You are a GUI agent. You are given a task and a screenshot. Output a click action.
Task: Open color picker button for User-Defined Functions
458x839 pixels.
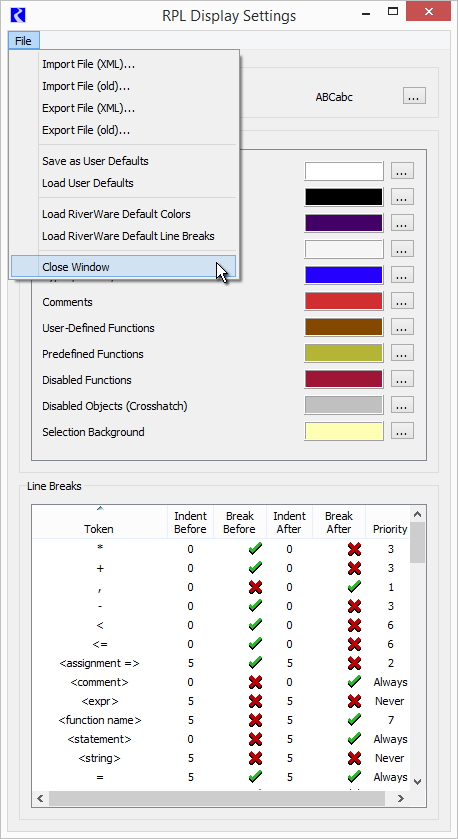402,327
